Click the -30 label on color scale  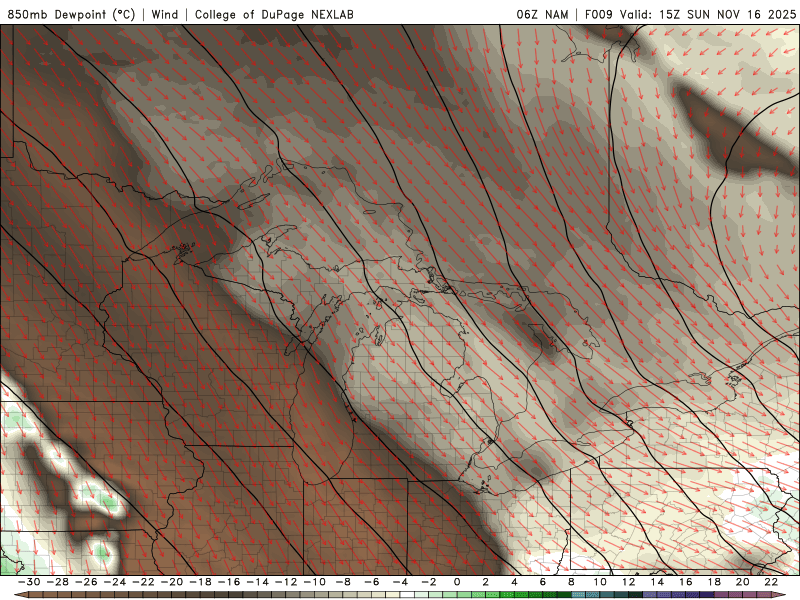click(x=29, y=582)
